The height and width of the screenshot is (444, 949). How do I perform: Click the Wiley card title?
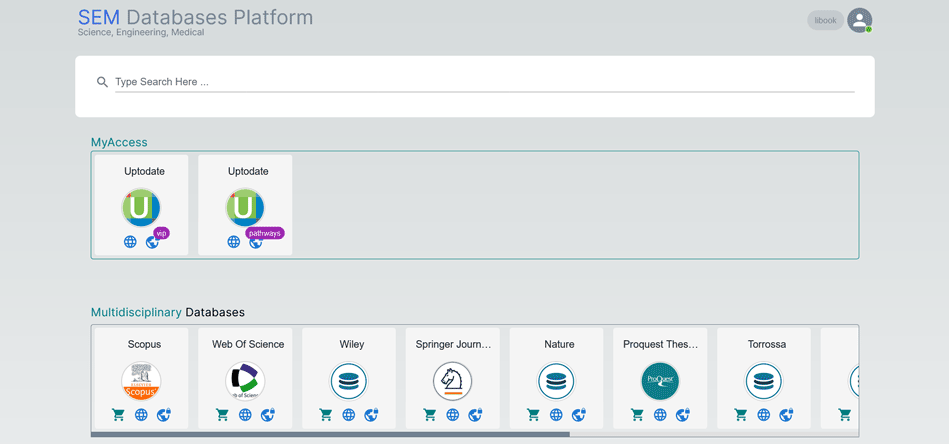click(x=352, y=345)
